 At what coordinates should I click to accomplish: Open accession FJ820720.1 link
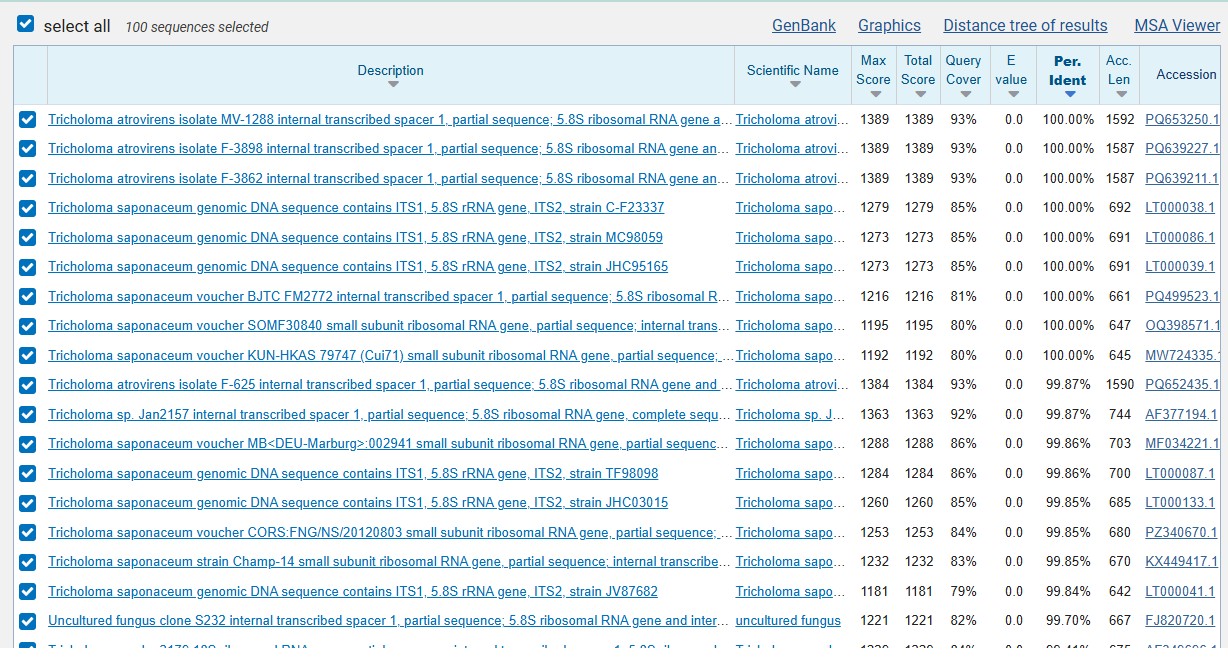tap(1181, 621)
